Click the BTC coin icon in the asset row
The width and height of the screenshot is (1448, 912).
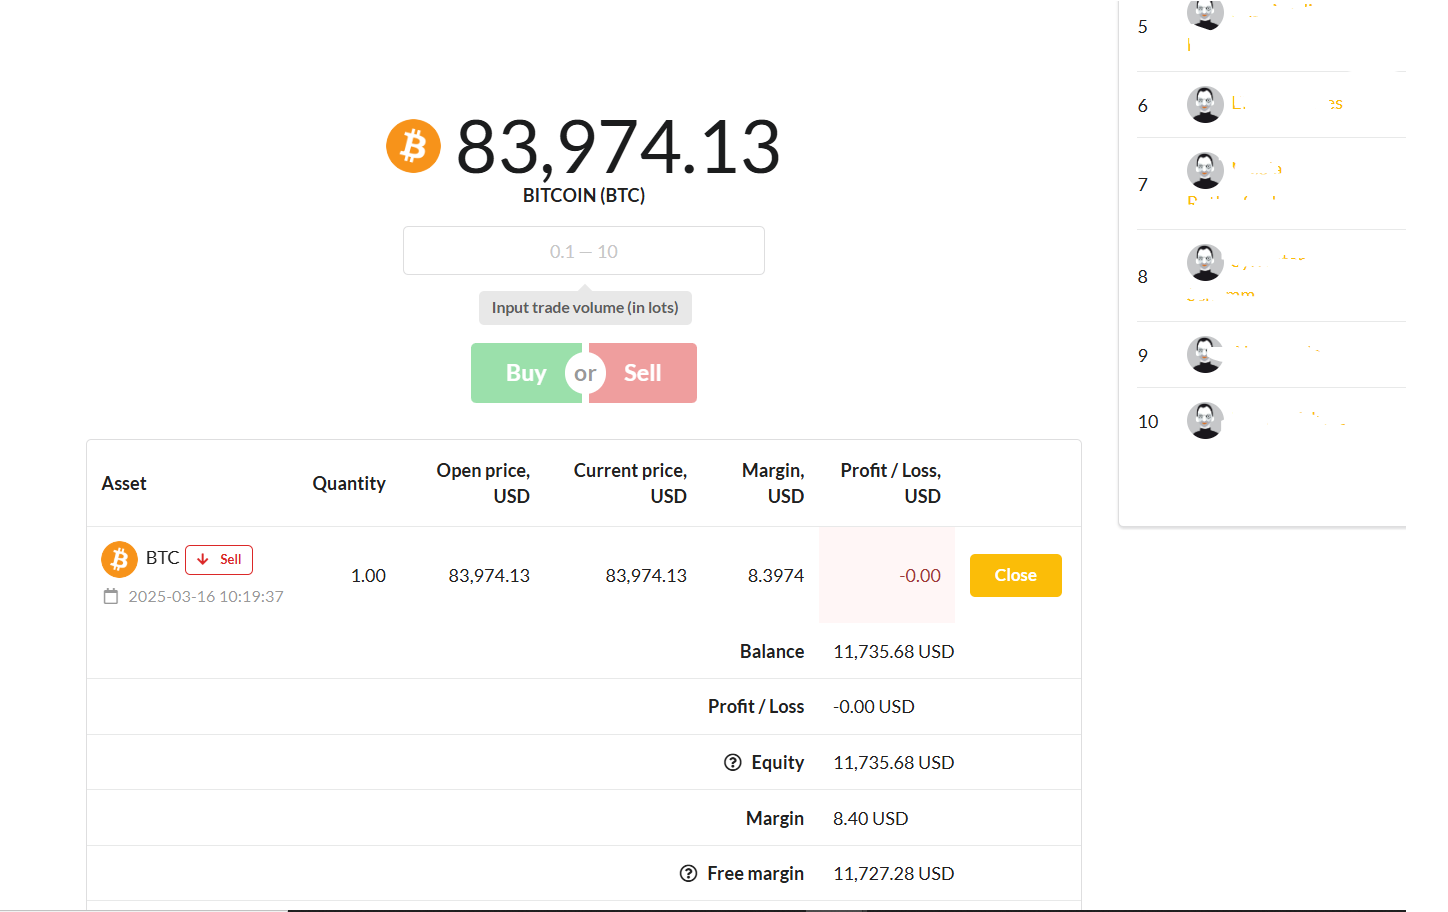coord(119,559)
